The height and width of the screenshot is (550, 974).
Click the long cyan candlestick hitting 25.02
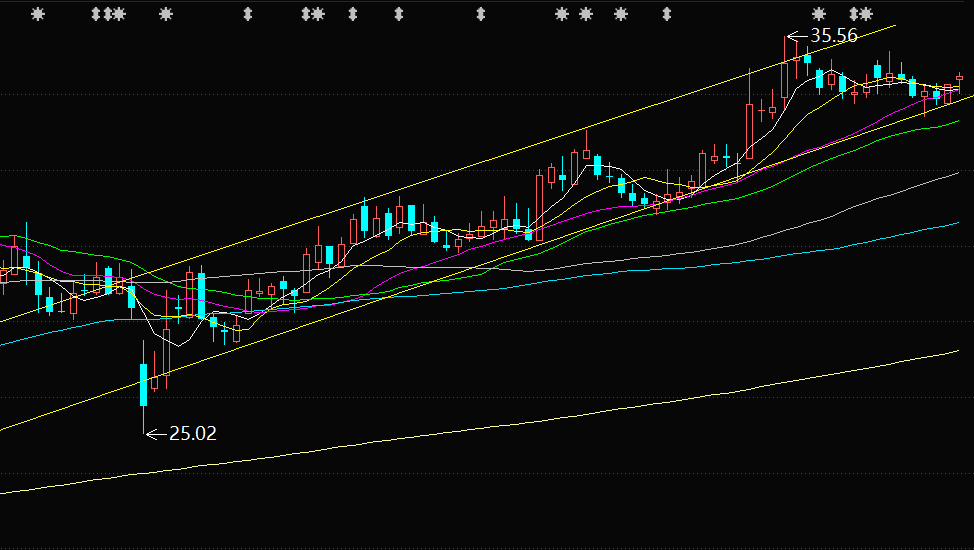pos(143,385)
